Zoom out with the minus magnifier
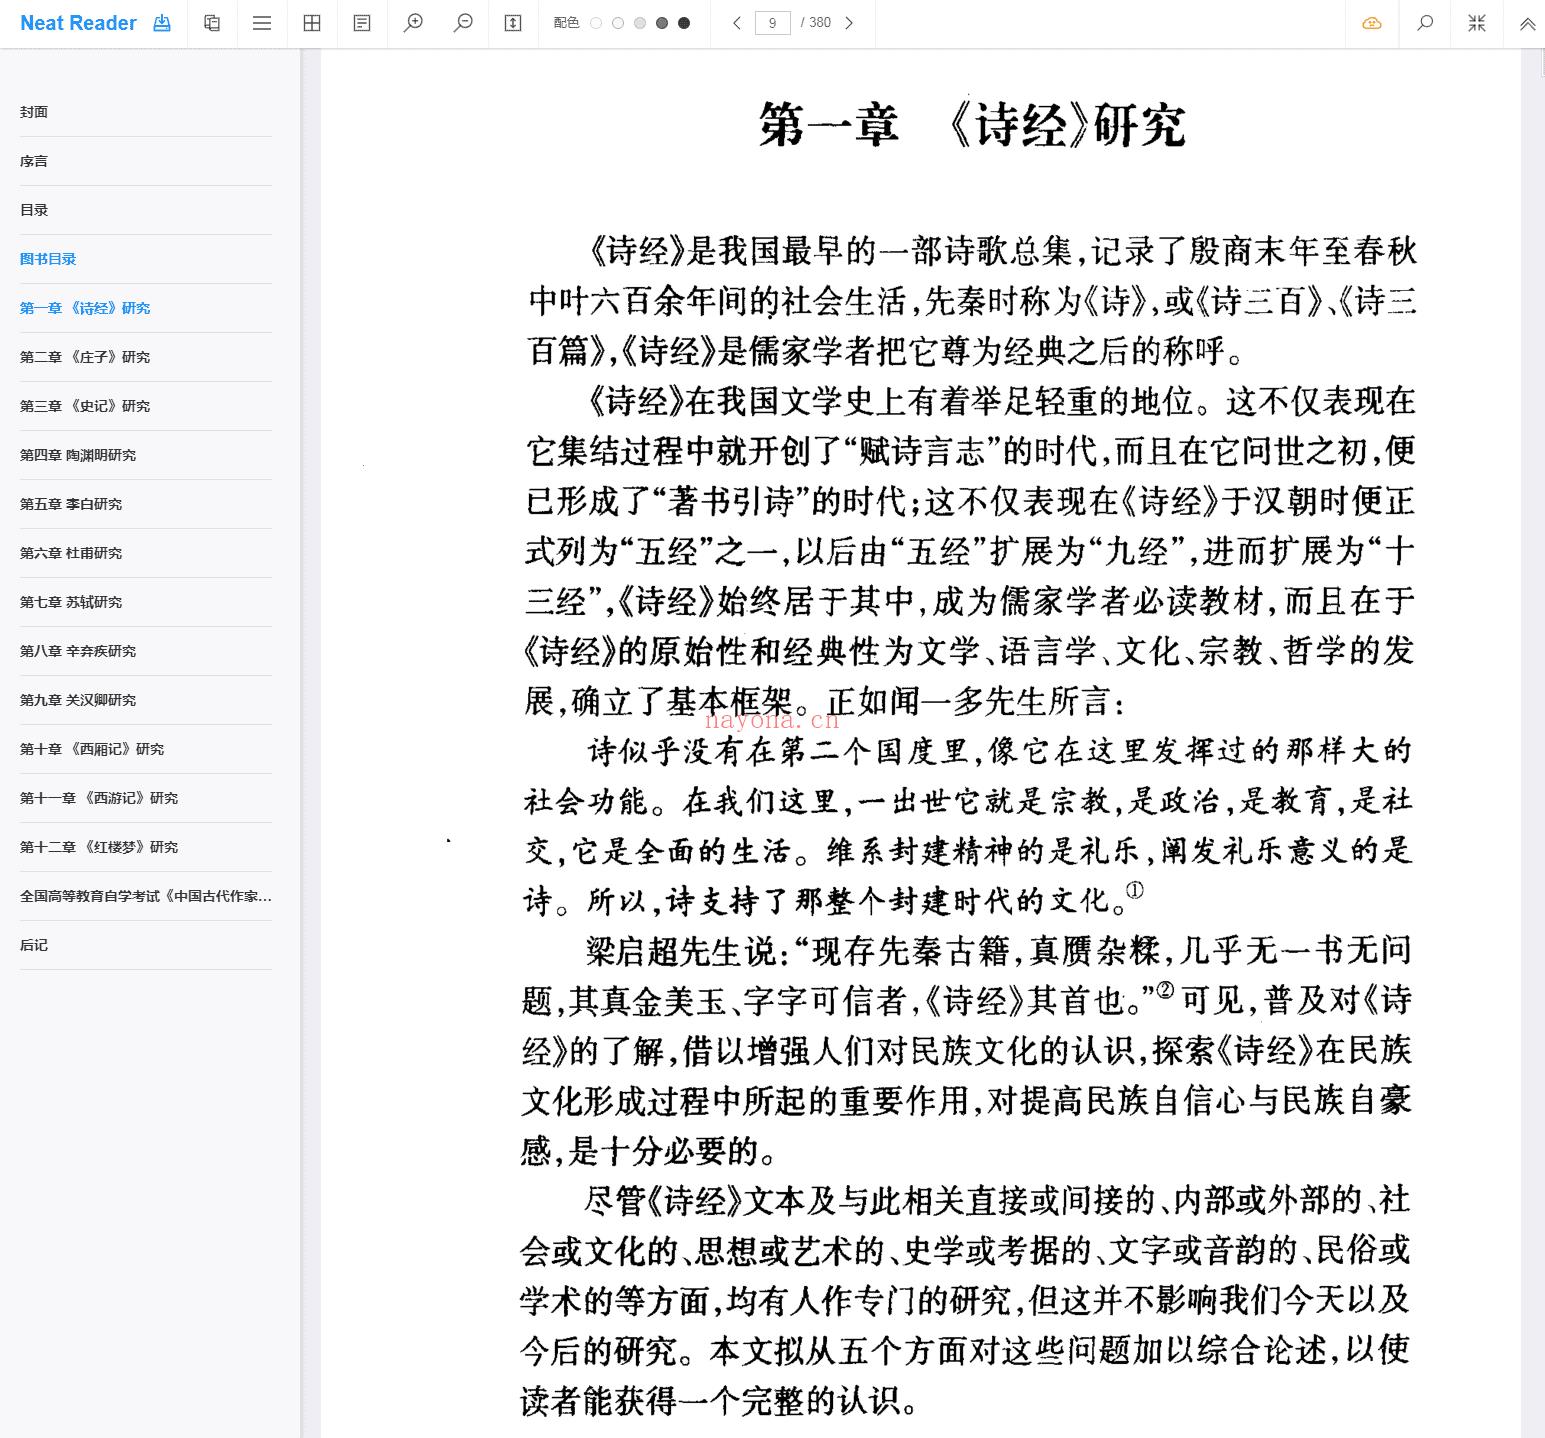This screenshot has width=1545, height=1438. (x=463, y=23)
